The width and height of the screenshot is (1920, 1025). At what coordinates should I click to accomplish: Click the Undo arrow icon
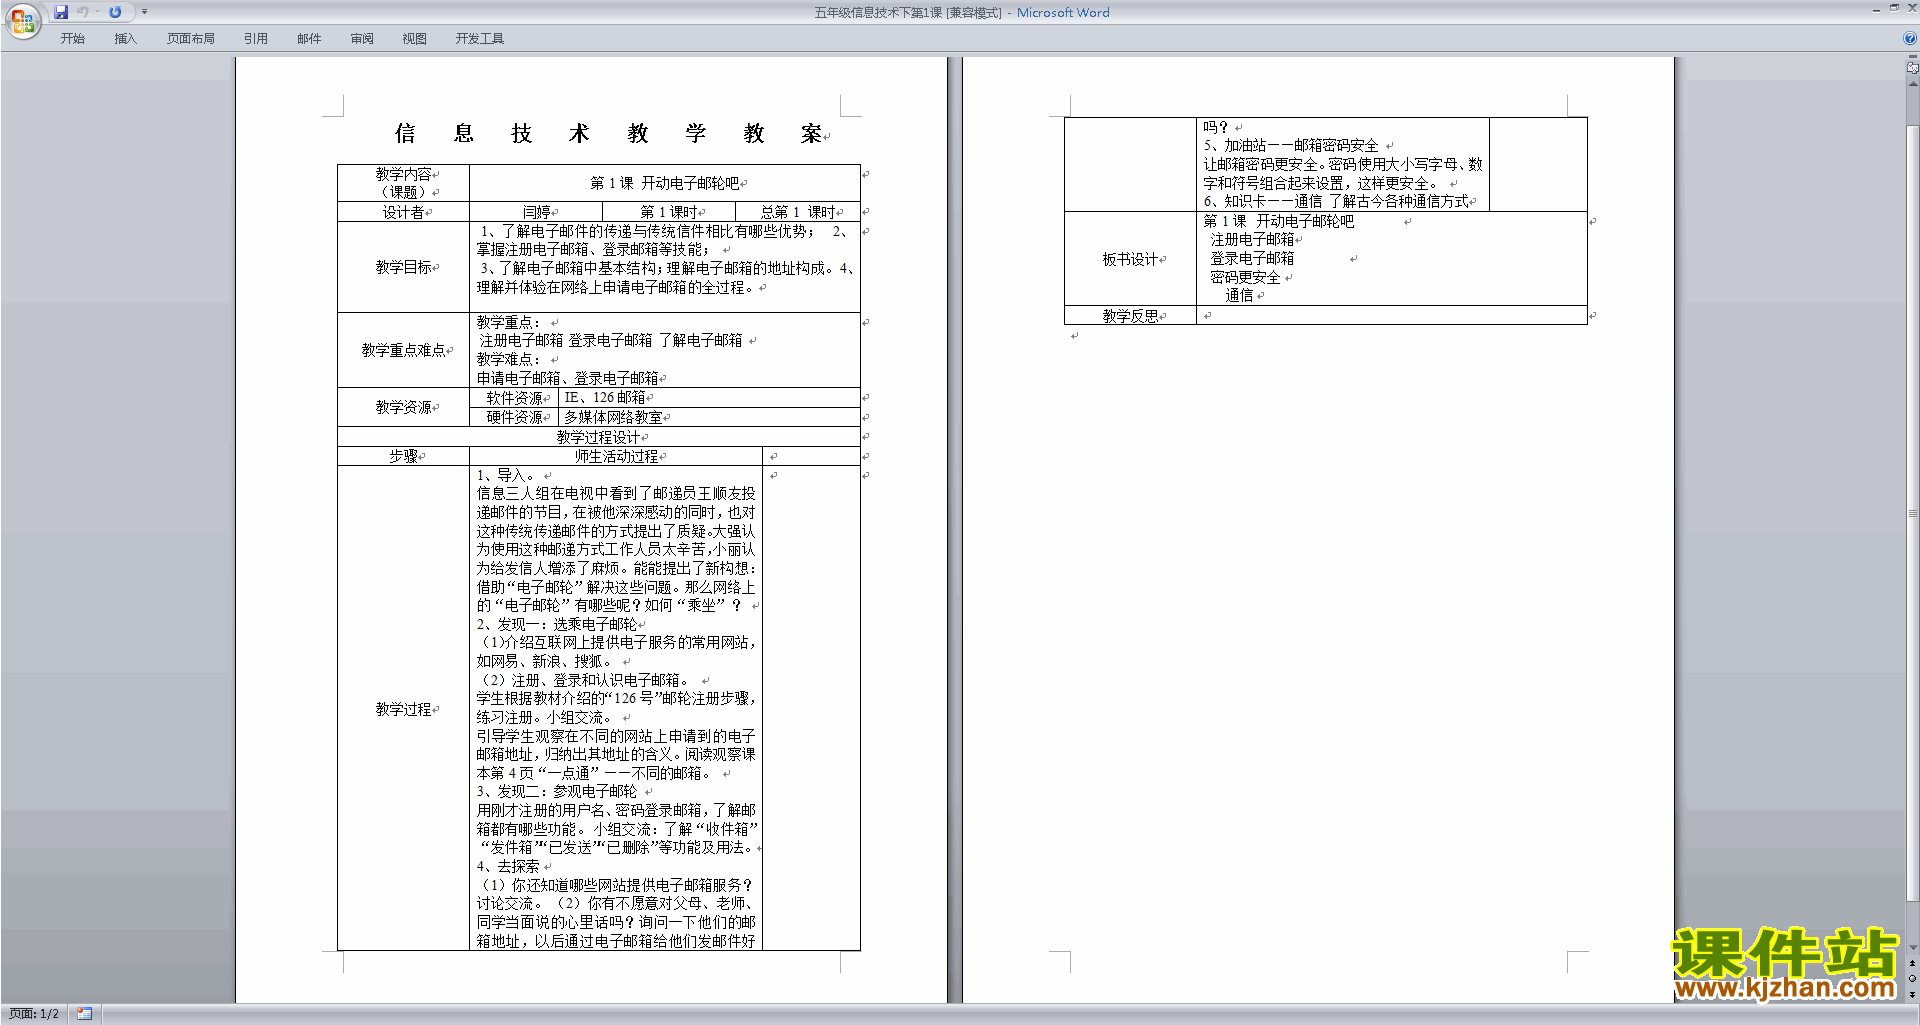[83, 12]
